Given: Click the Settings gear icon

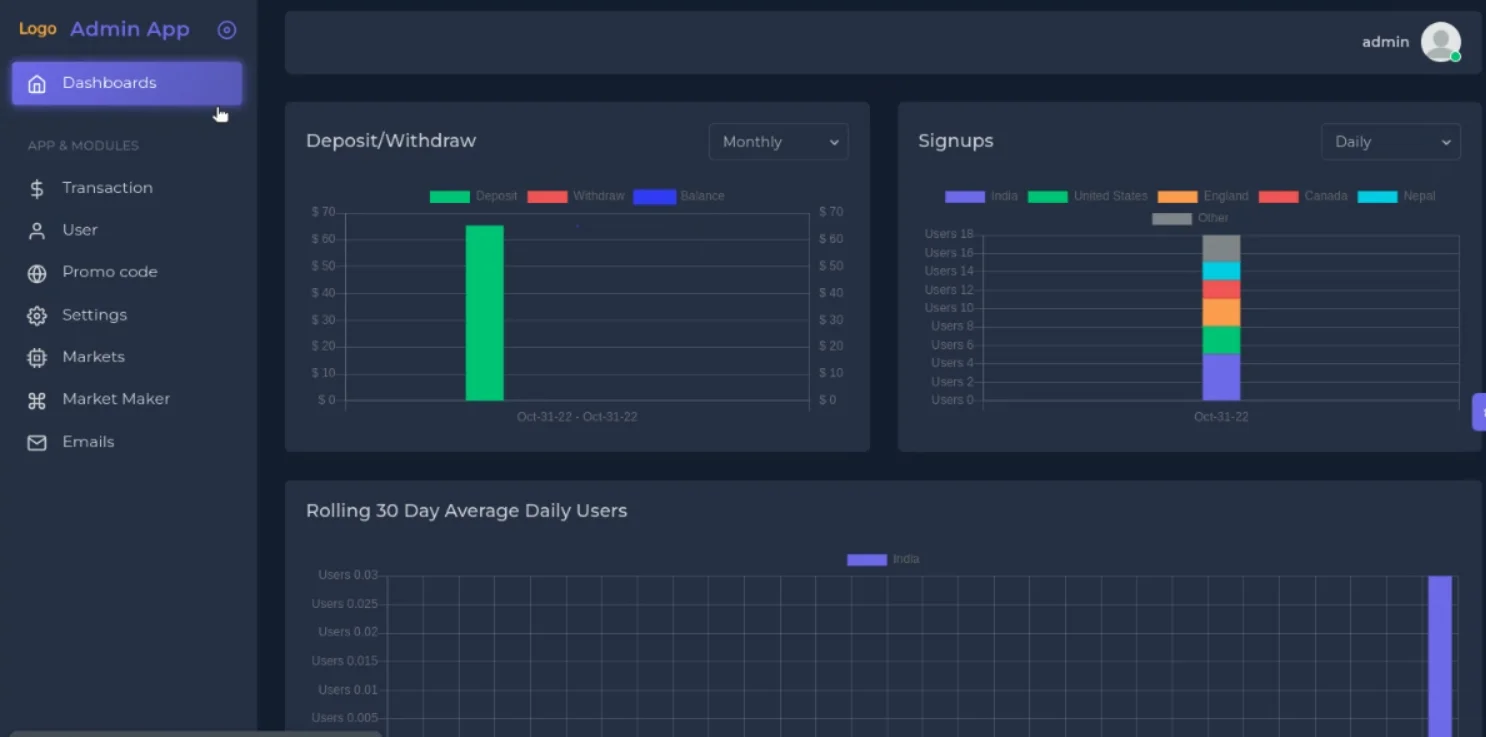Looking at the screenshot, I should (x=37, y=316).
